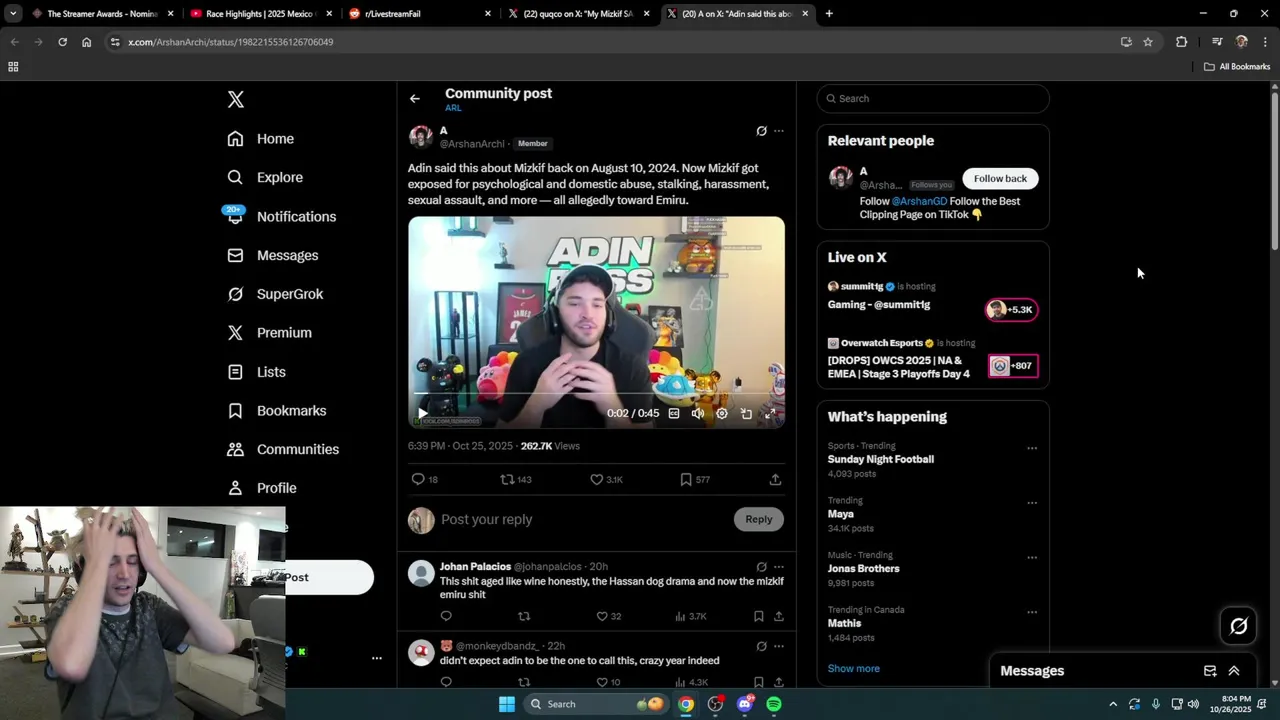Open floating Grok button
Image resolution: width=1280 pixels, height=720 pixels.
(1239, 626)
